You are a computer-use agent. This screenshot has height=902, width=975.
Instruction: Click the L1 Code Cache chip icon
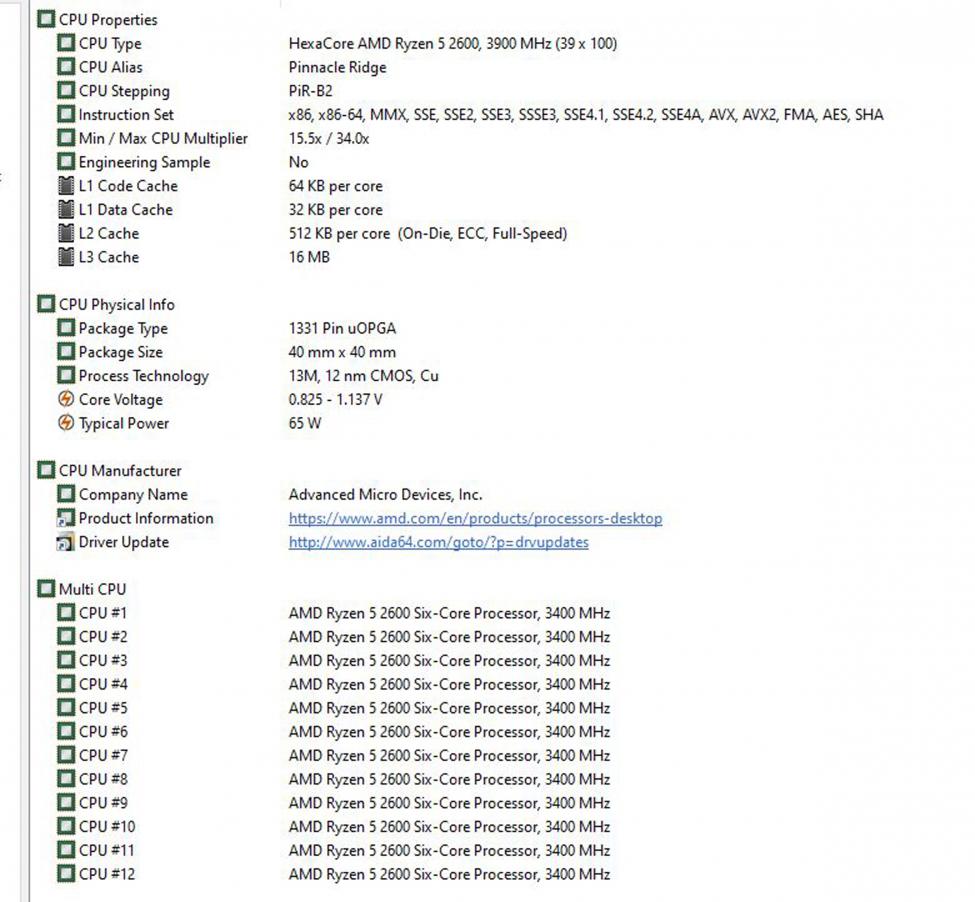click(66, 186)
